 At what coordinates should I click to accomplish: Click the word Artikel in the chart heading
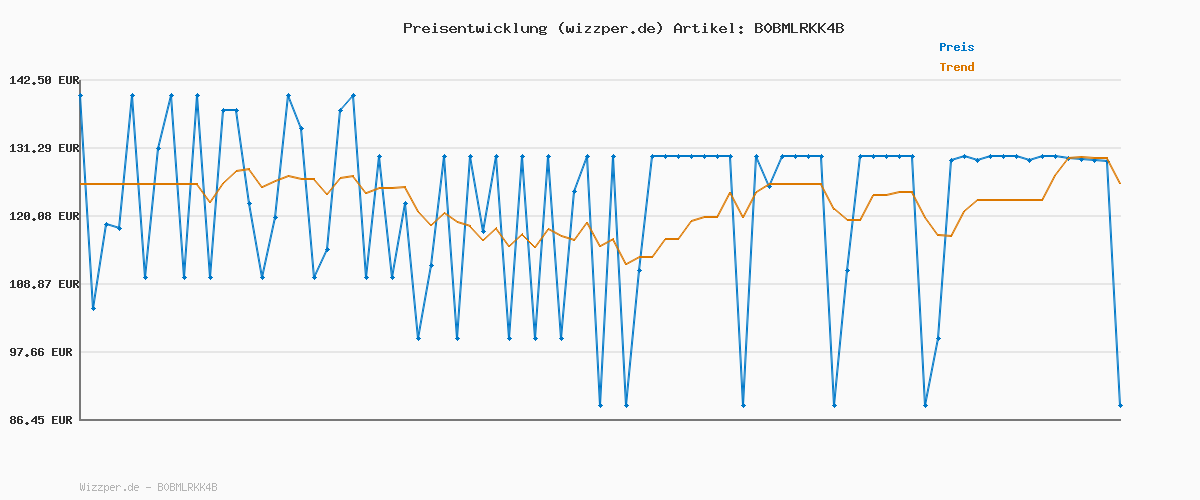(706, 28)
